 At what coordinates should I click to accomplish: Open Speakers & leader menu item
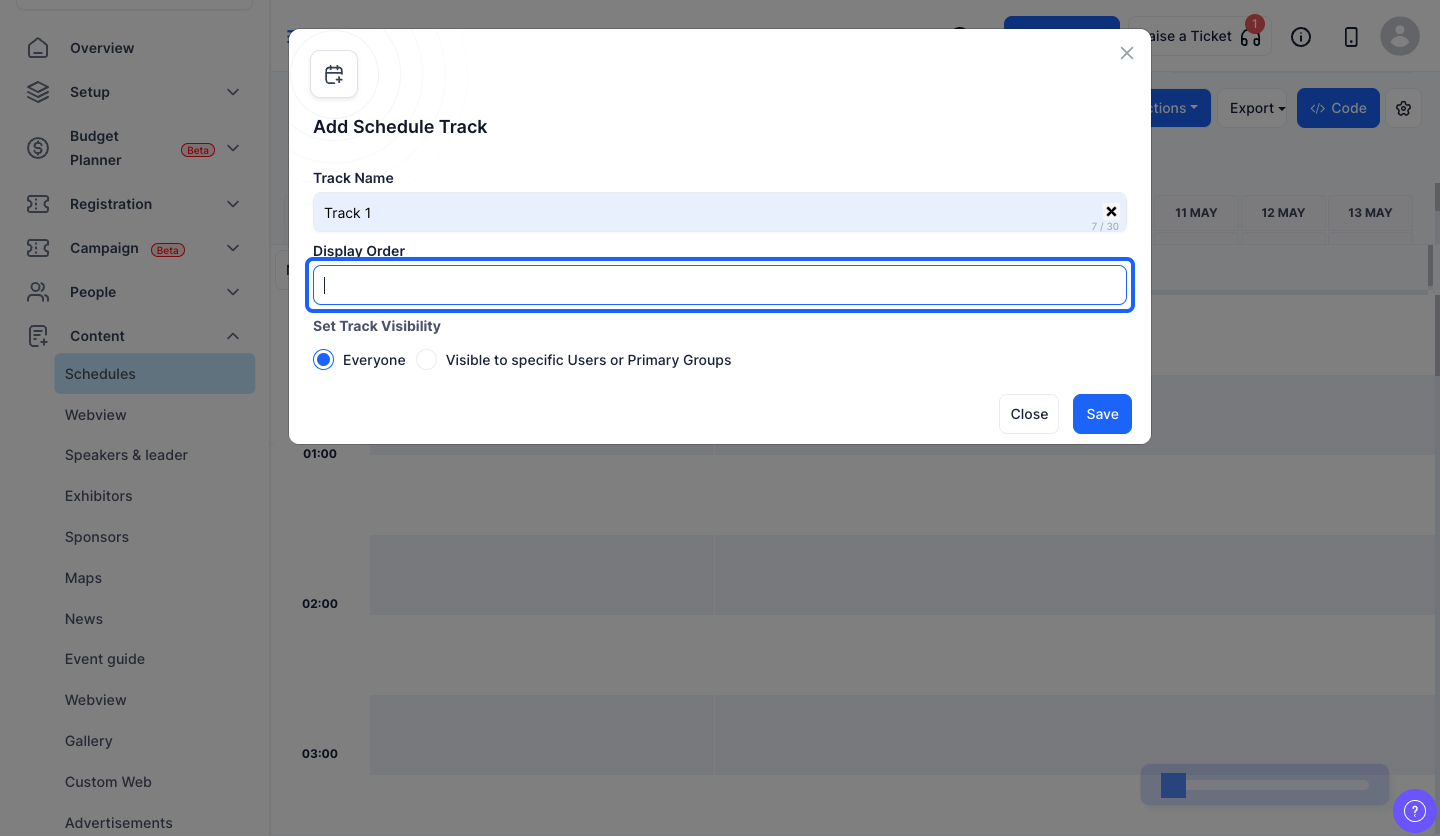coord(126,455)
